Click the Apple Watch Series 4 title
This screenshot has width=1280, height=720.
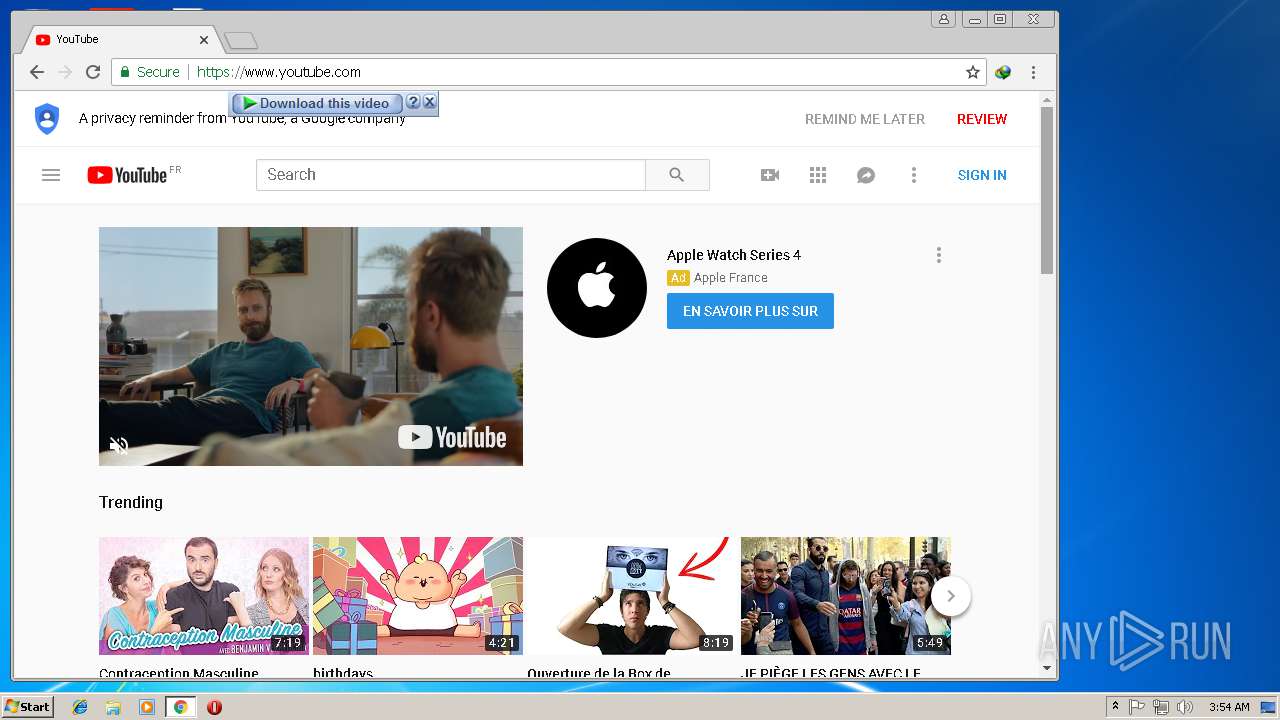(x=734, y=255)
